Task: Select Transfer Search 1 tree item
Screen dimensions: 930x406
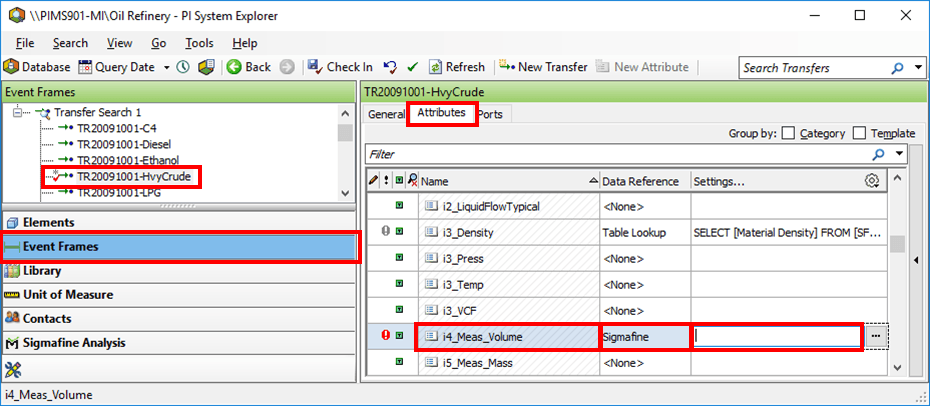Action: pos(97,112)
